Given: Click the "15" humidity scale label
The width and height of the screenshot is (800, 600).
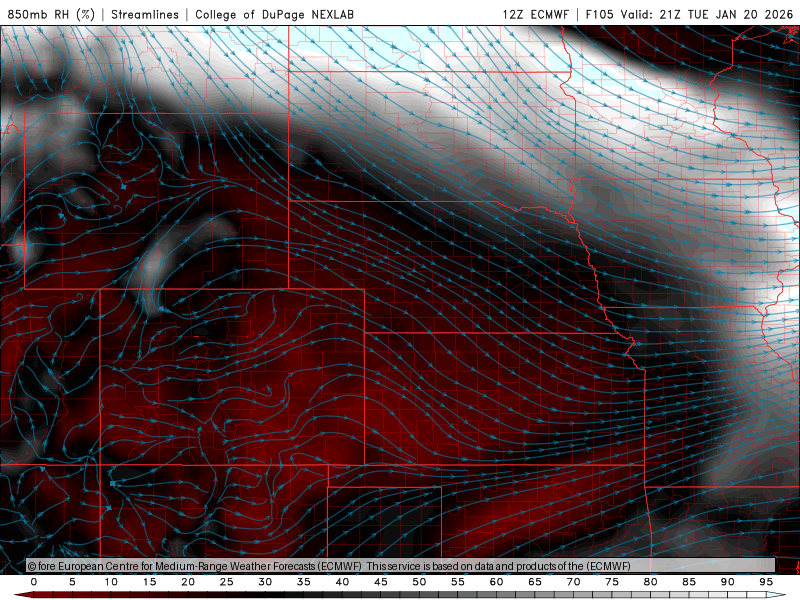Looking at the screenshot, I should [149, 582].
